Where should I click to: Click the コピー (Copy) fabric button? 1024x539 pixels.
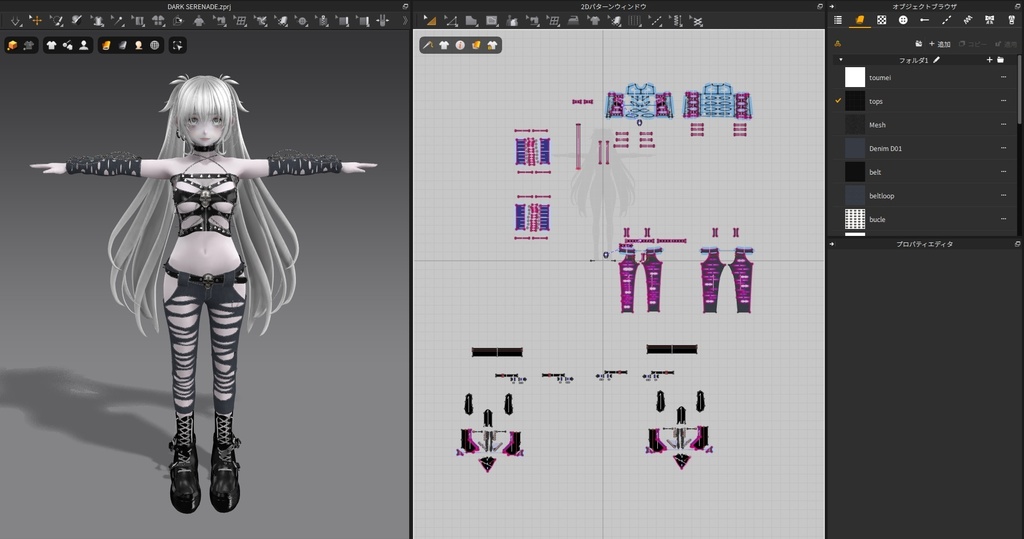click(x=973, y=44)
